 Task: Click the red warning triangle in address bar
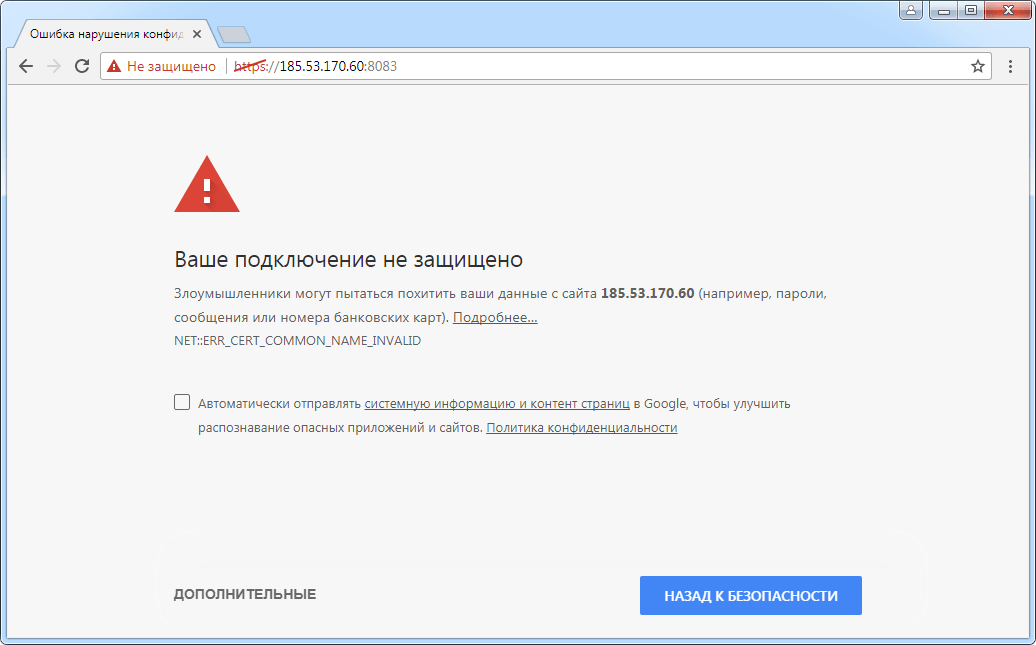point(114,66)
